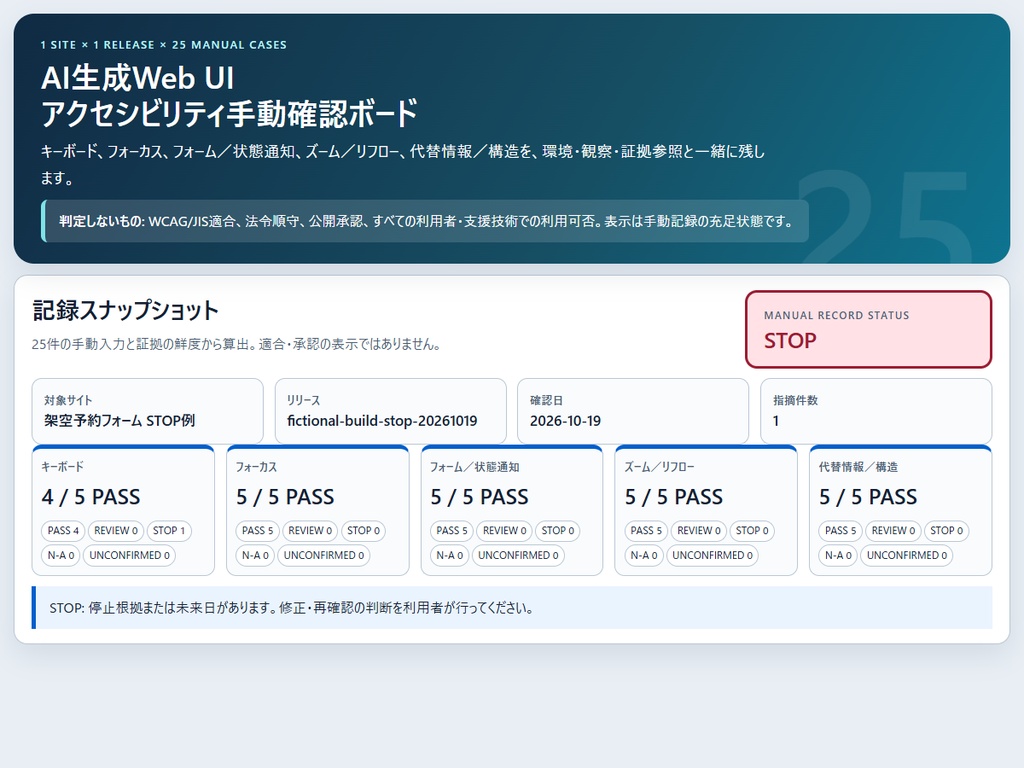The width and height of the screenshot is (1024, 768).
Task: Click N-A 0 pill in フォーム／状態通知 card
Action: (x=449, y=556)
